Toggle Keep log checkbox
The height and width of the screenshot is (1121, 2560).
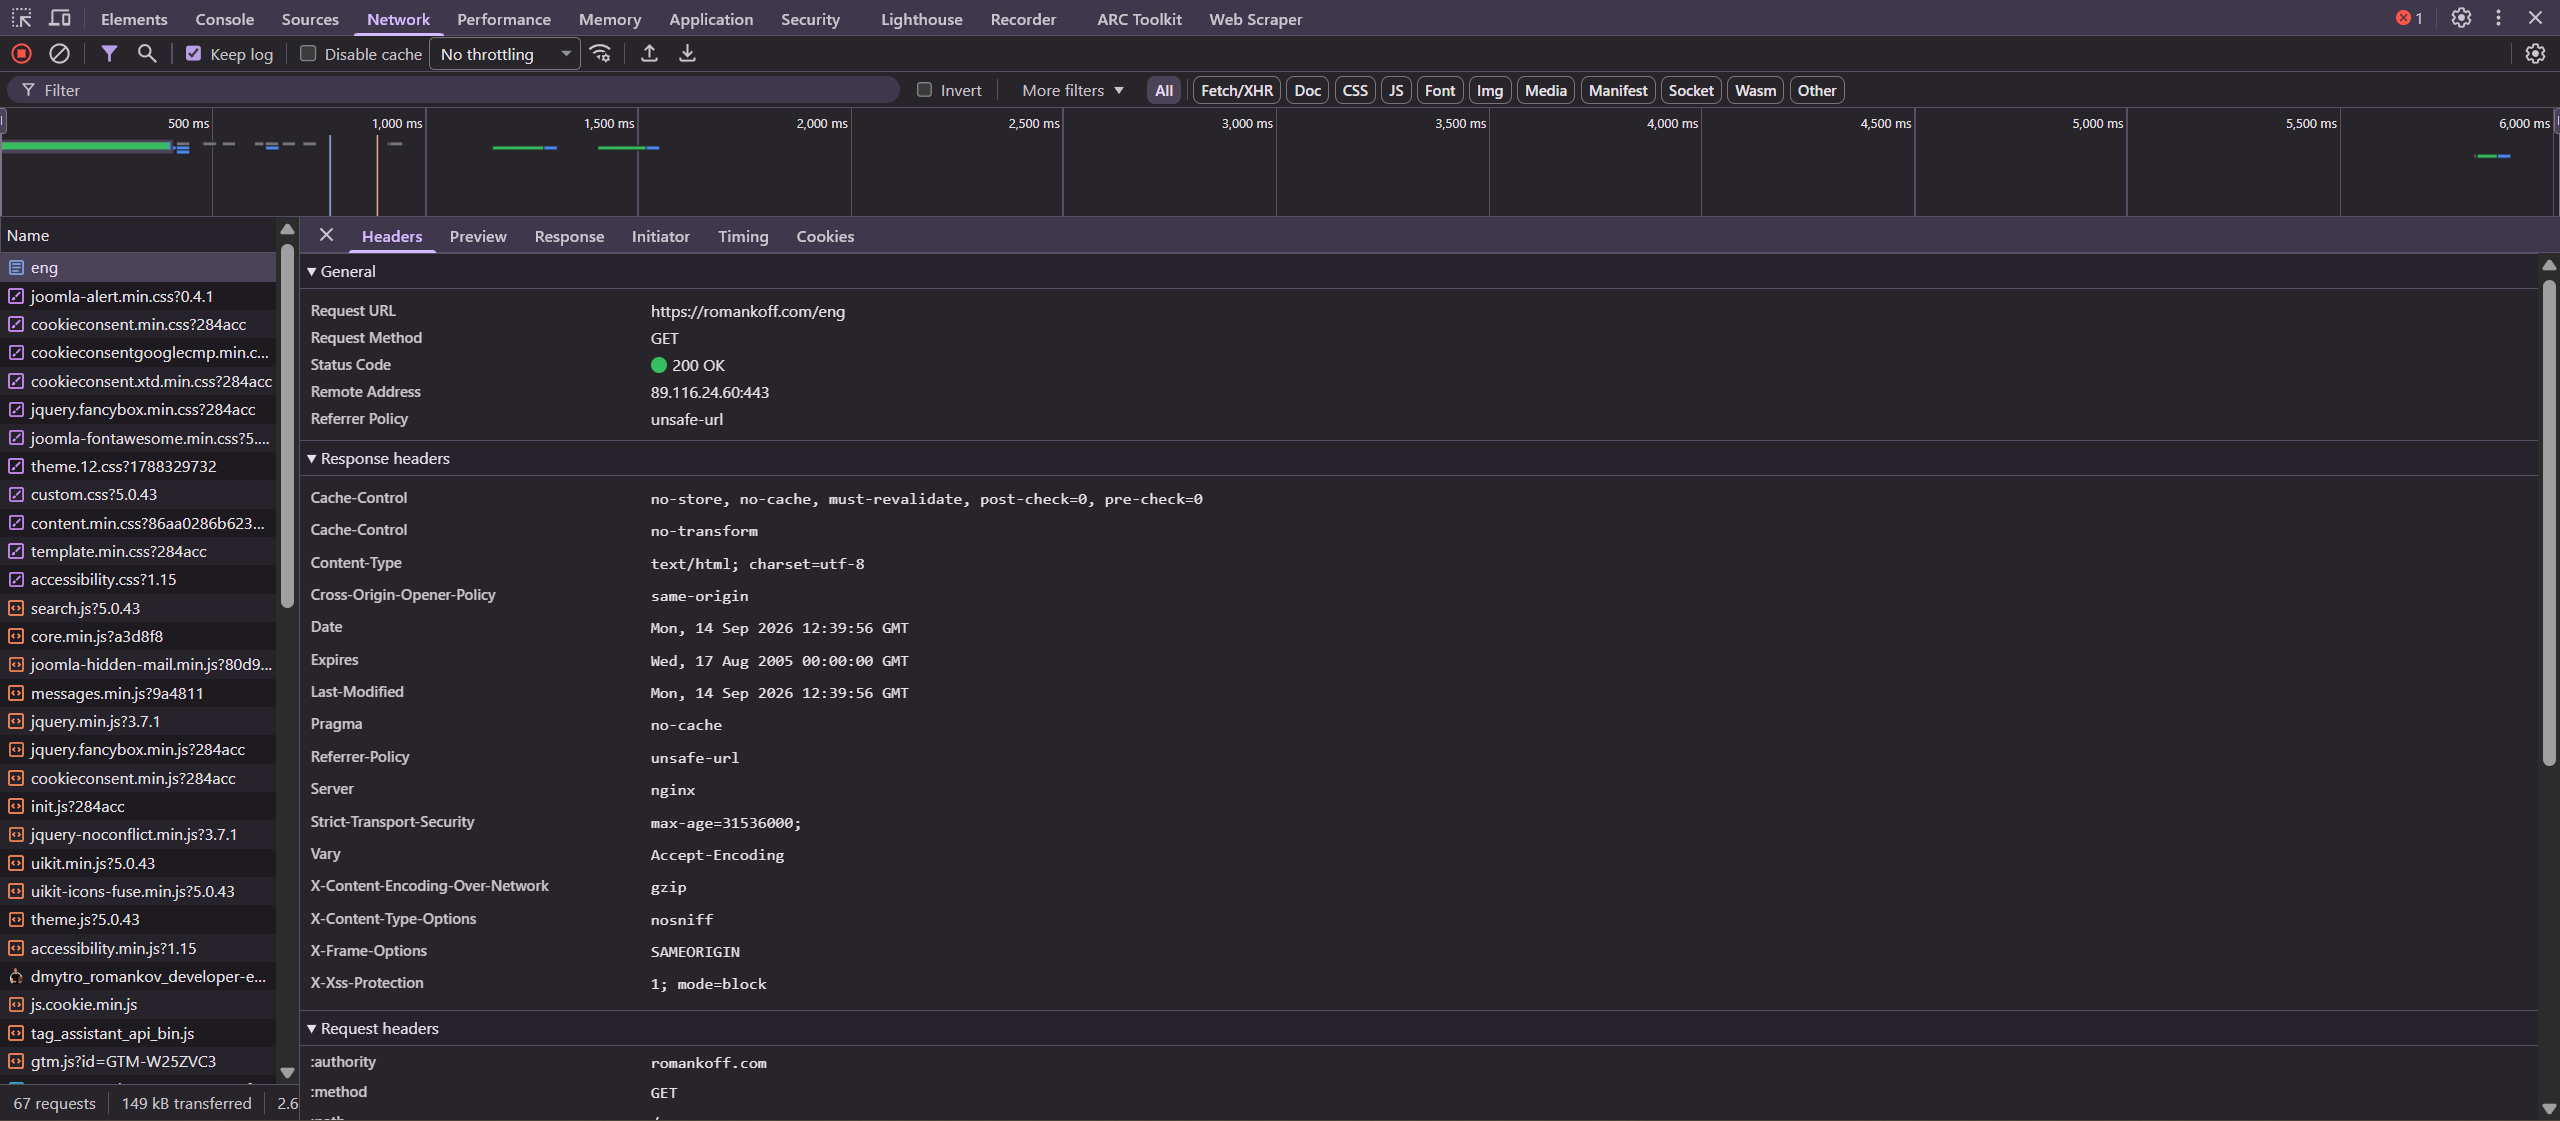tap(194, 54)
